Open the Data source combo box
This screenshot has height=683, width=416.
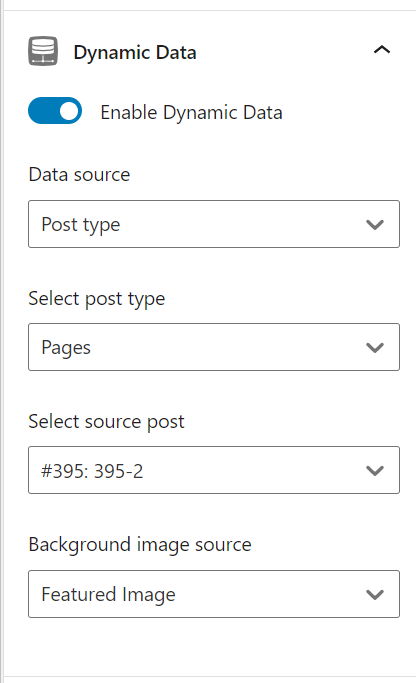[214, 224]
